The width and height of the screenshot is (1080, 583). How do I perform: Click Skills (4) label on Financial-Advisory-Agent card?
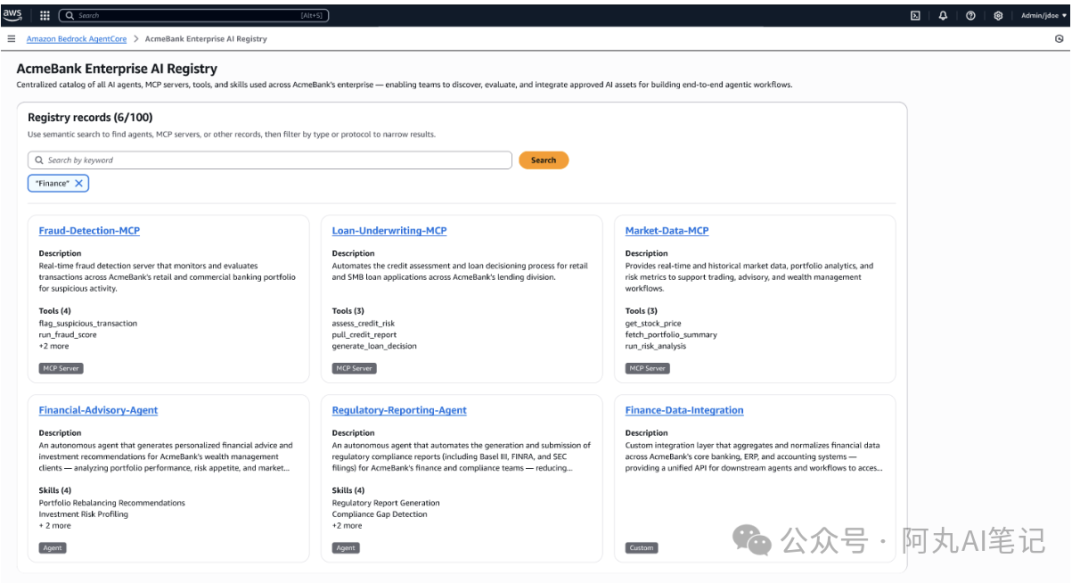(x=55, y=491)
